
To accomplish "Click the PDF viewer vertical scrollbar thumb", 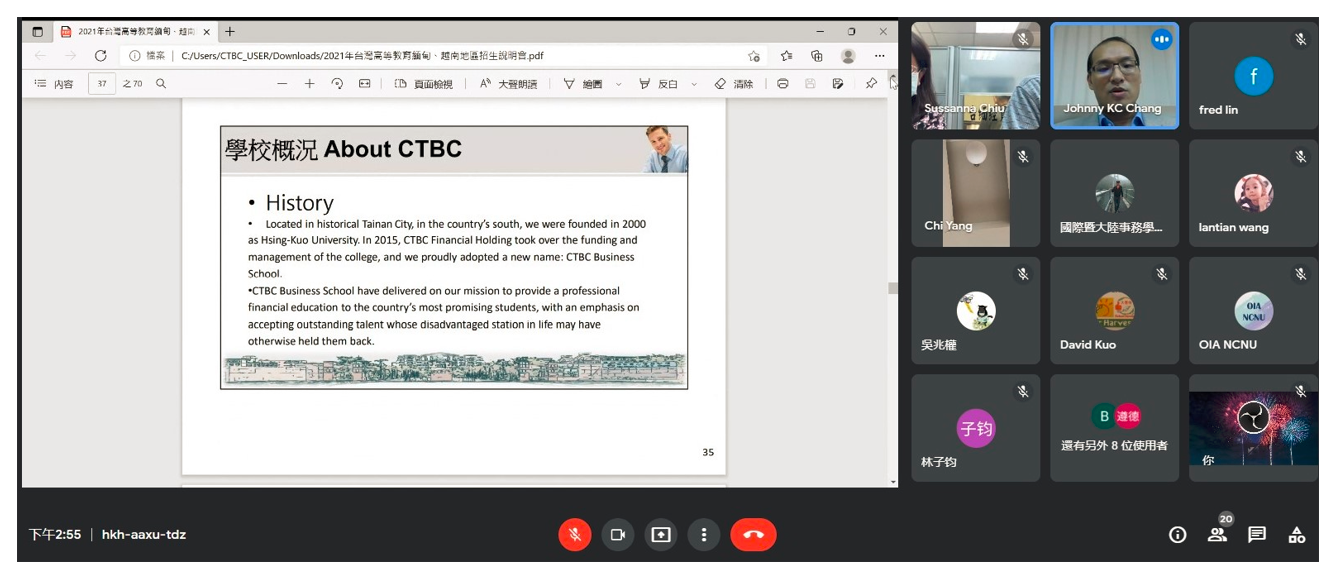I will [892, 288].
